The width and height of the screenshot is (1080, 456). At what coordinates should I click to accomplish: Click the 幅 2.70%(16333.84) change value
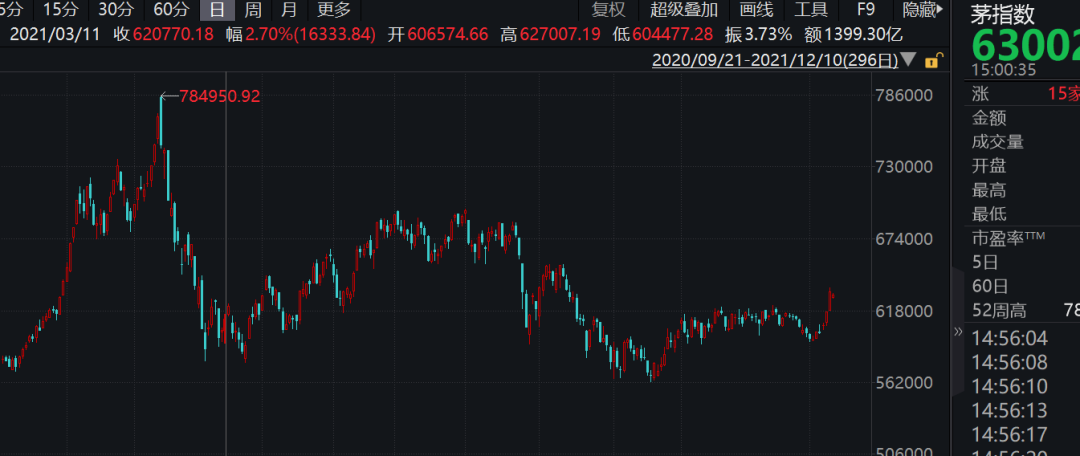(x=300, y=34)
